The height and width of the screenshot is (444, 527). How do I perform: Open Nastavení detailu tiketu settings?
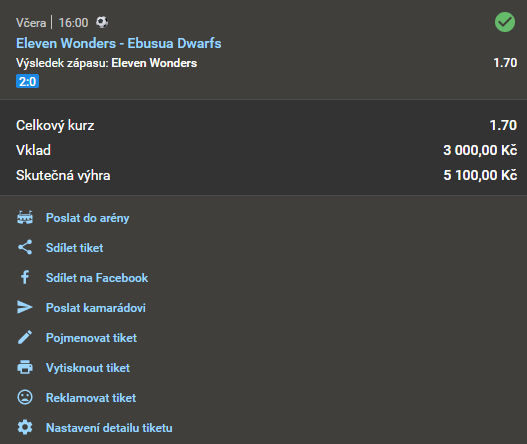109,428
